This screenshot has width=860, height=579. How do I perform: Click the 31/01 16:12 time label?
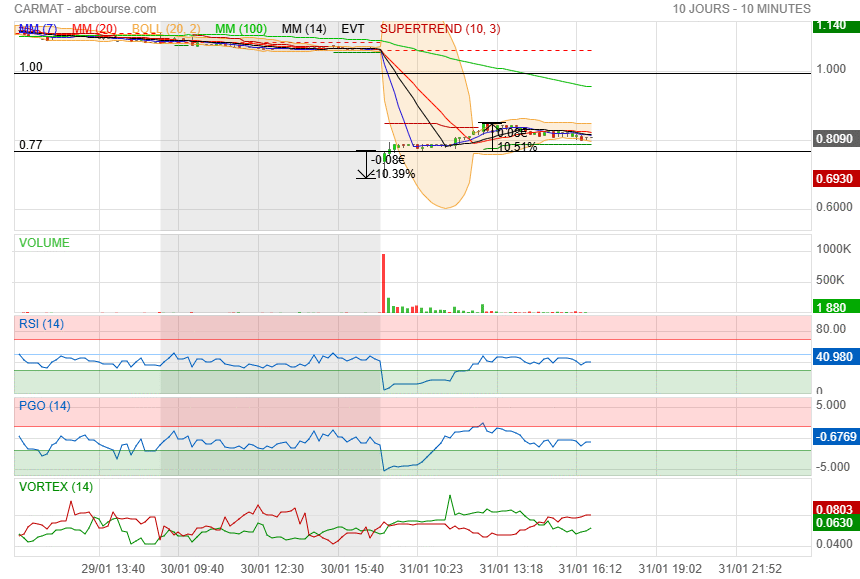[x=590, y=569]
